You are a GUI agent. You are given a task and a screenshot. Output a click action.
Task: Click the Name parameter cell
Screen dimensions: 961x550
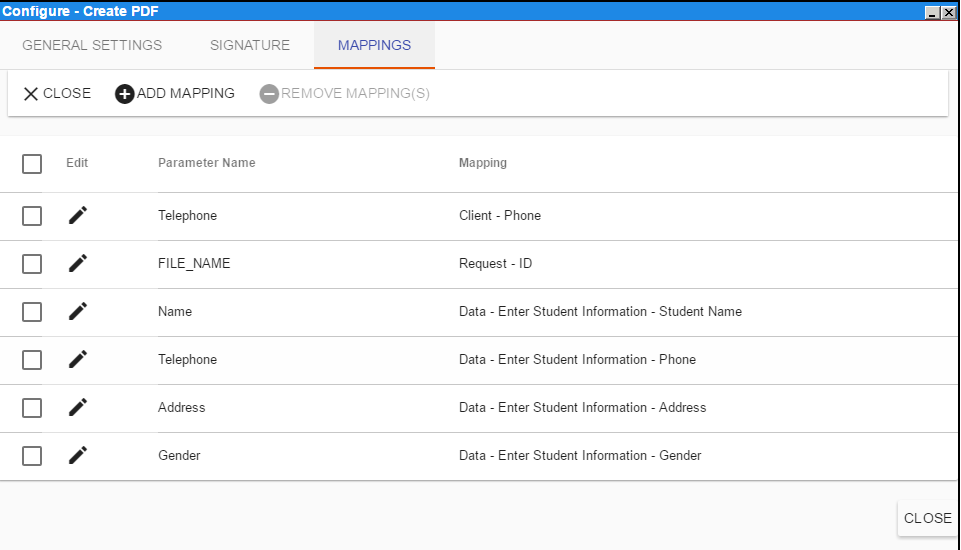[175, 311]
